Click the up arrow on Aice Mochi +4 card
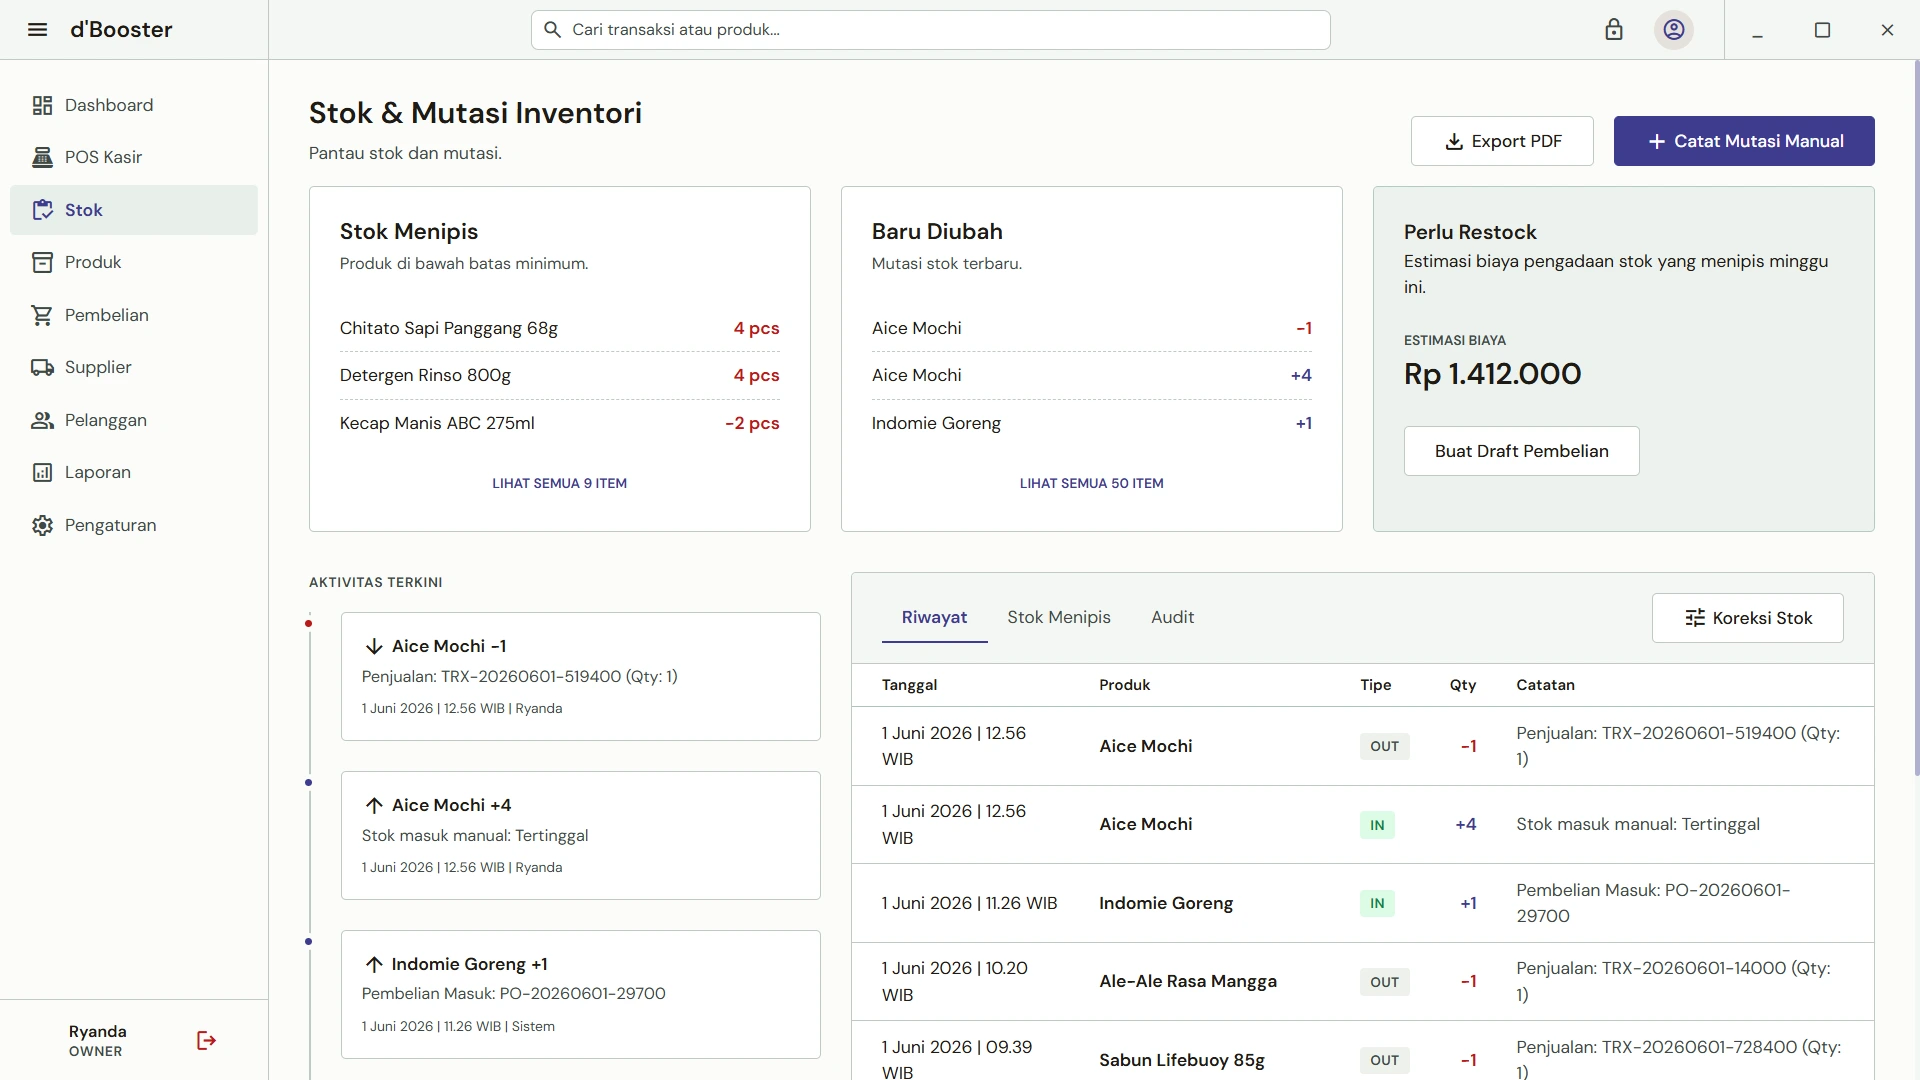The image size is (1920, 1080). coord(374,805)
